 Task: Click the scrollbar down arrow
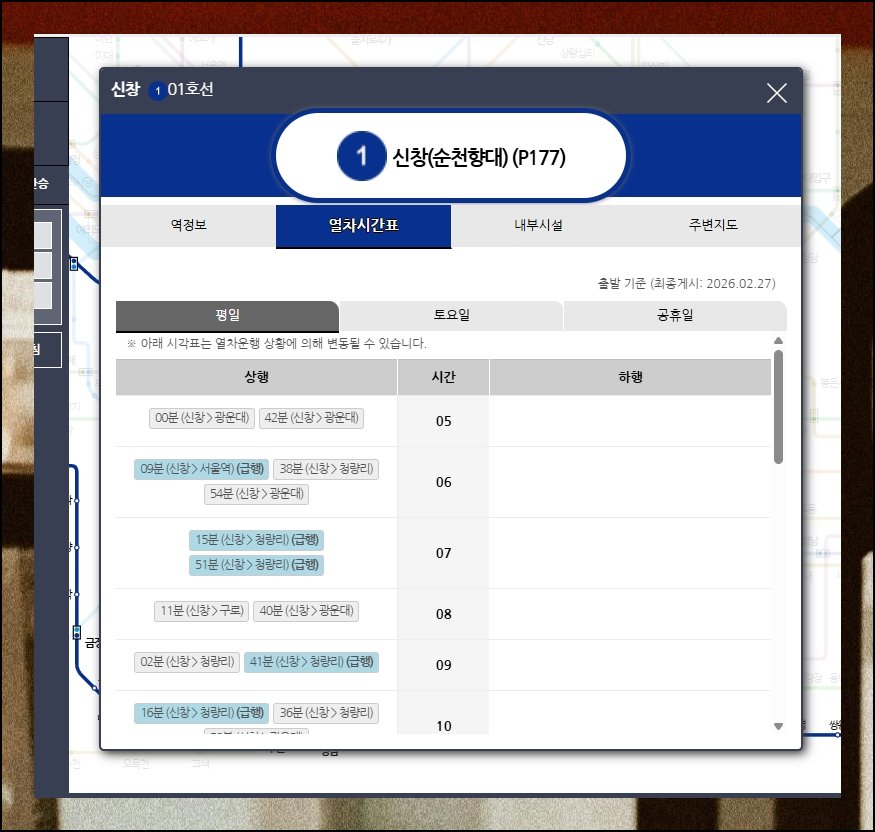coord(778,726)
